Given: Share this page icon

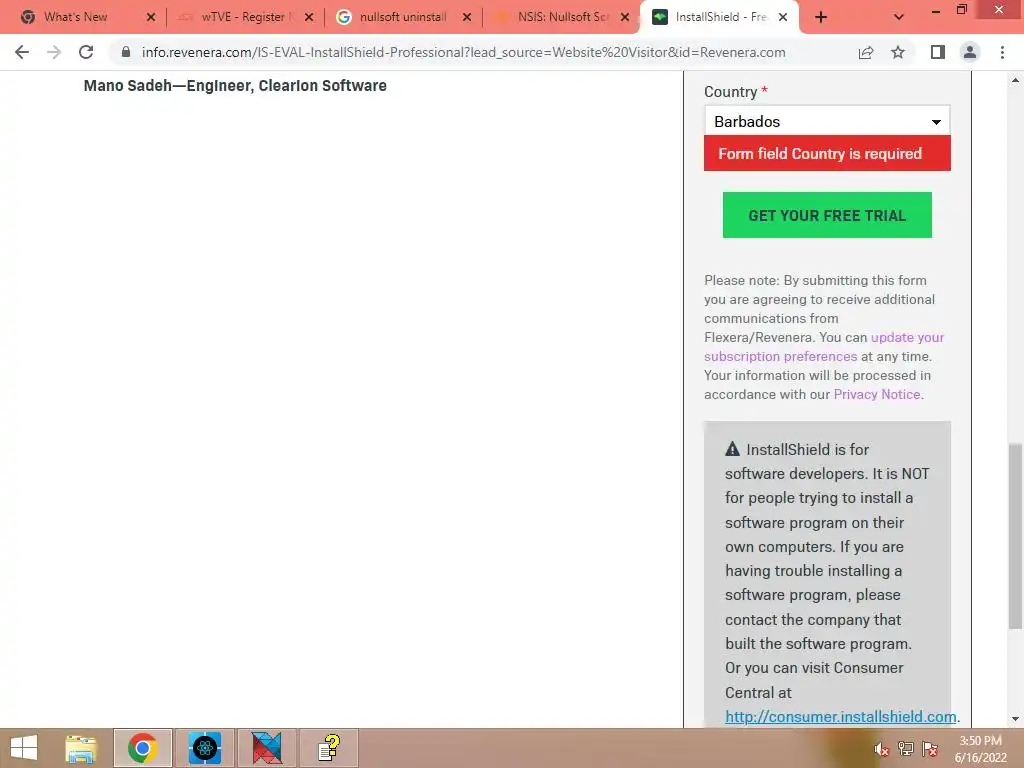Looking at the screenshot, I should (x=866, y=52).
